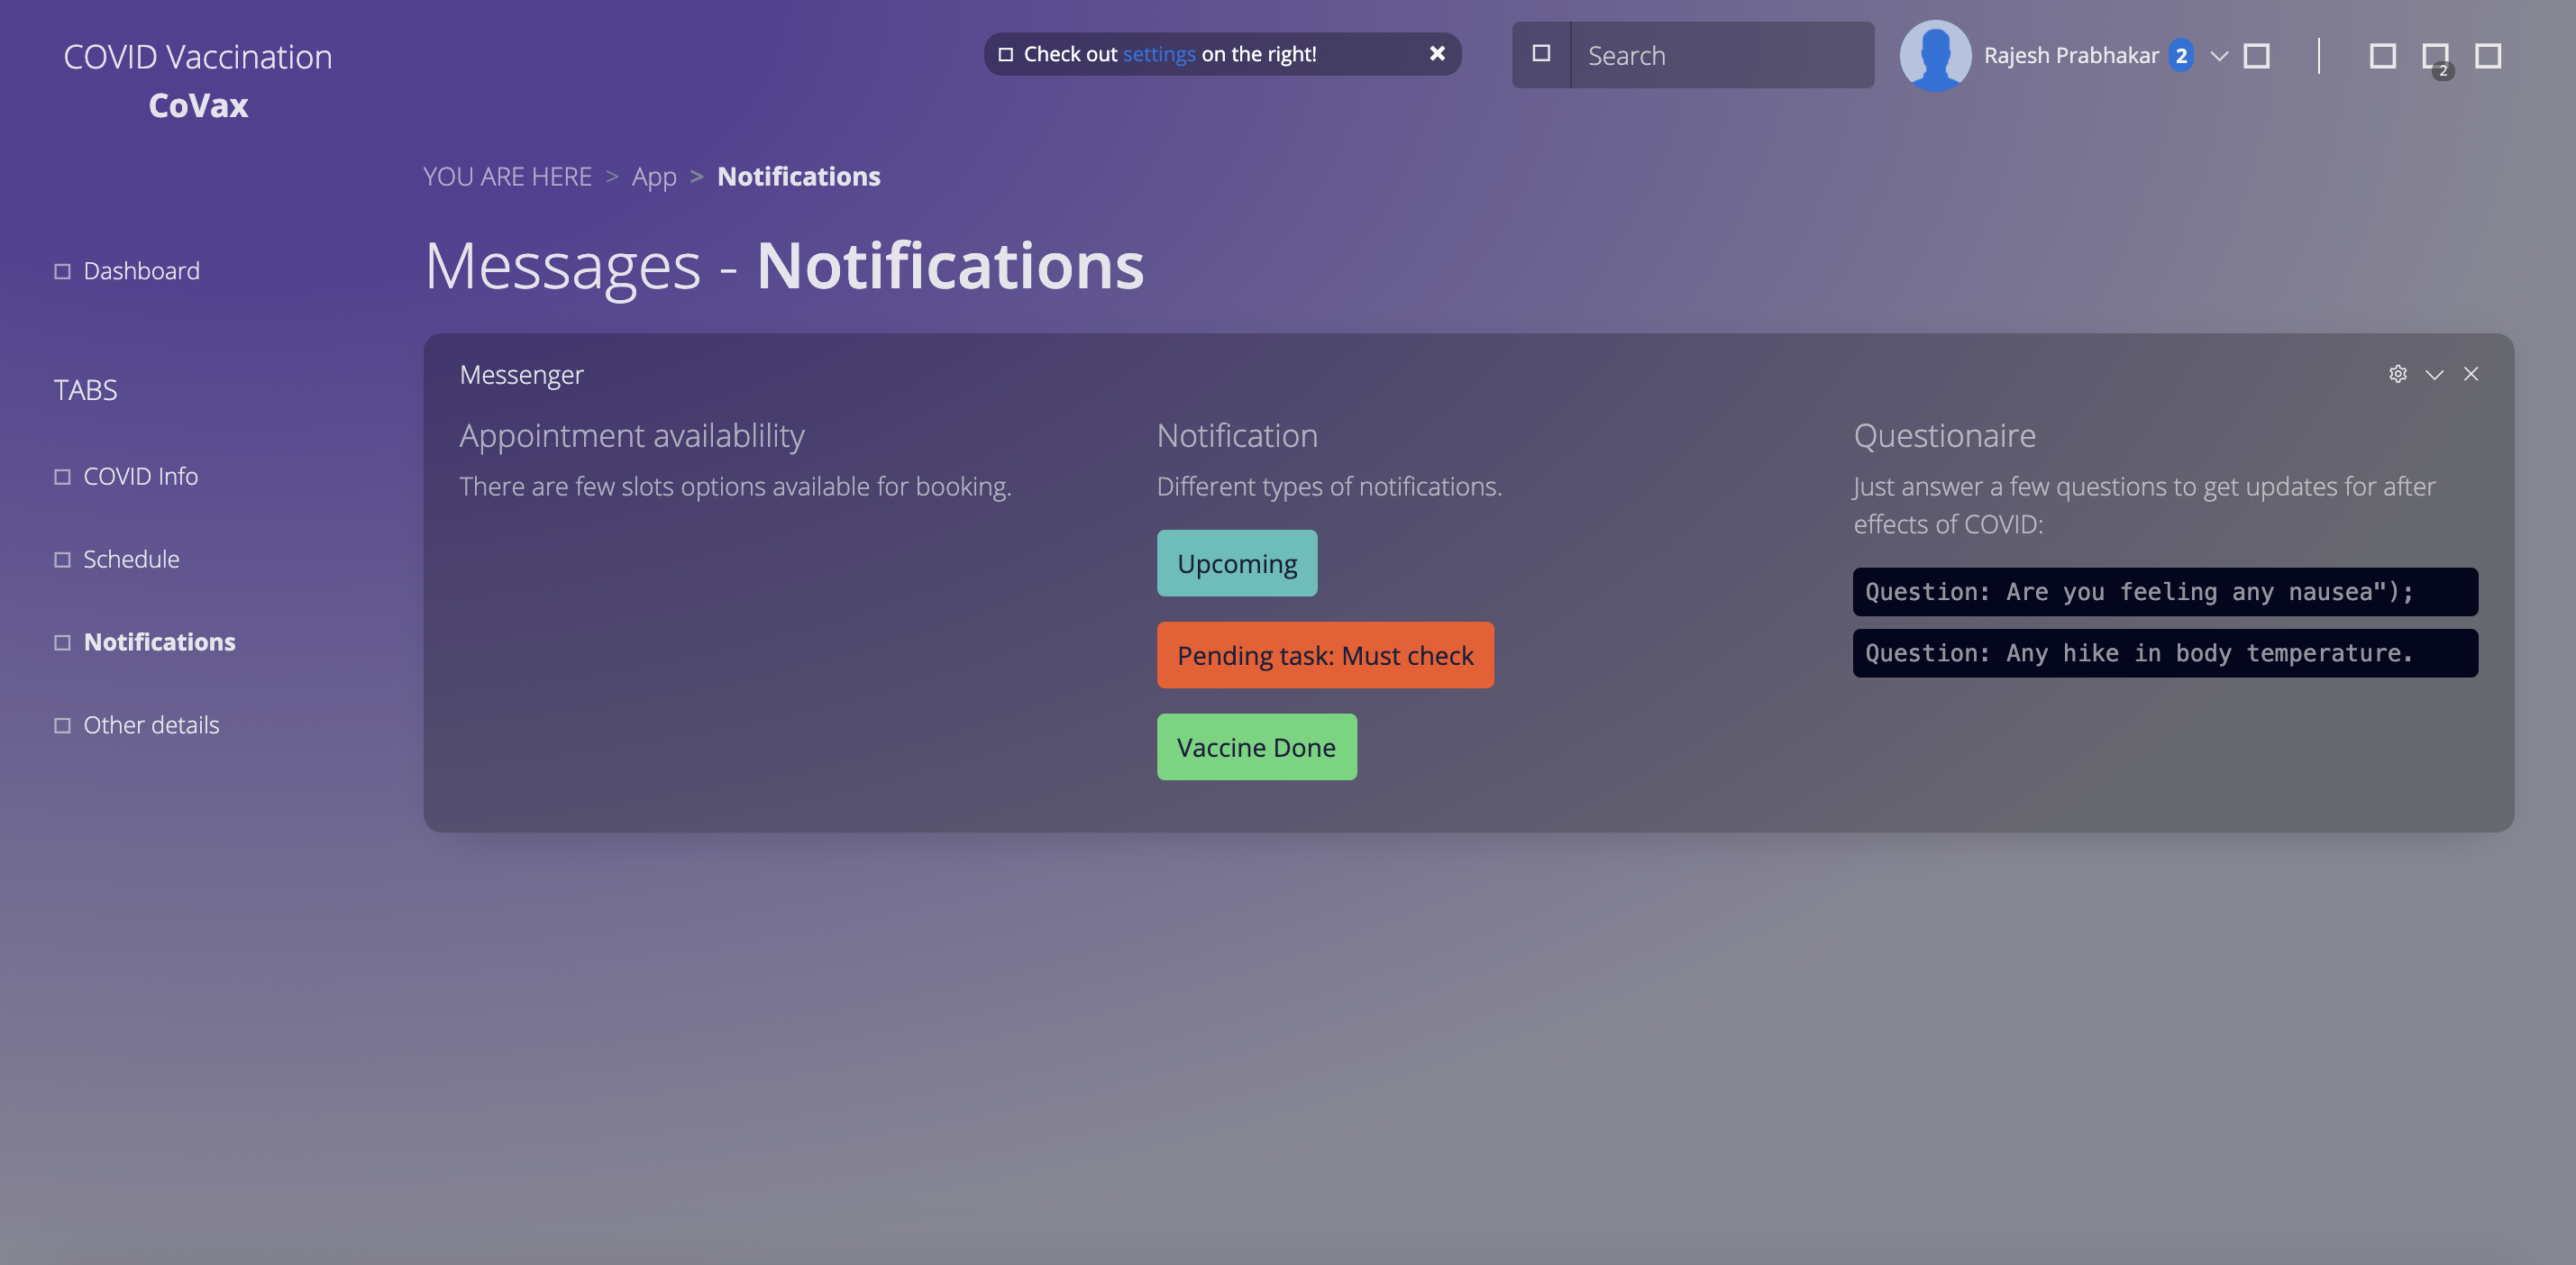The height and width of the screenshot is (1265, 2576).
Task: Click the orange Pending task button
Action: coord(1325,655)
